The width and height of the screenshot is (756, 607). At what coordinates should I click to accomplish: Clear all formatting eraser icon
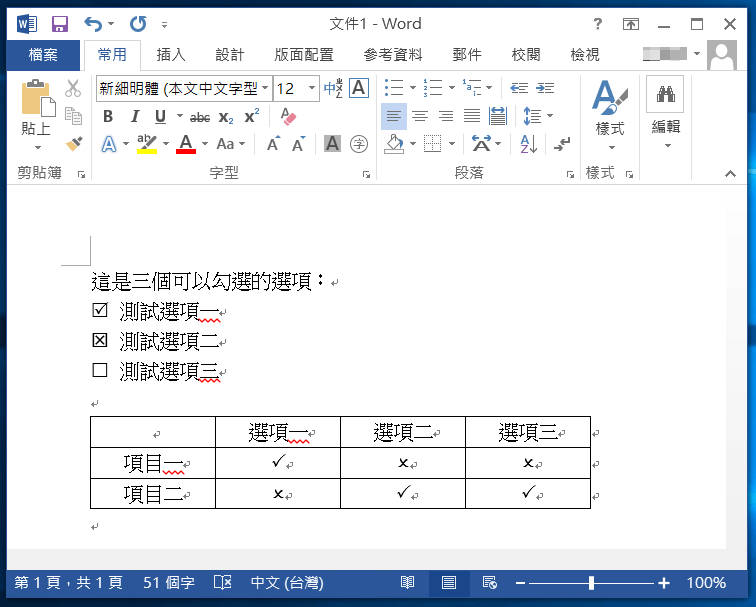pyautogui.click(x=288, y=116)
